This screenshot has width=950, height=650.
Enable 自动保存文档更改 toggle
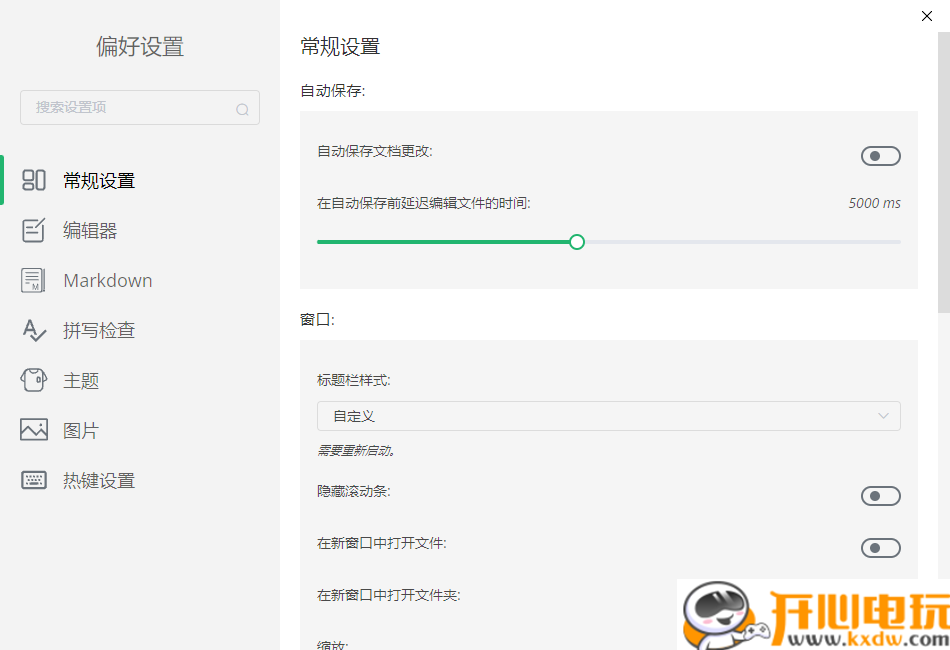coord(880,156)
